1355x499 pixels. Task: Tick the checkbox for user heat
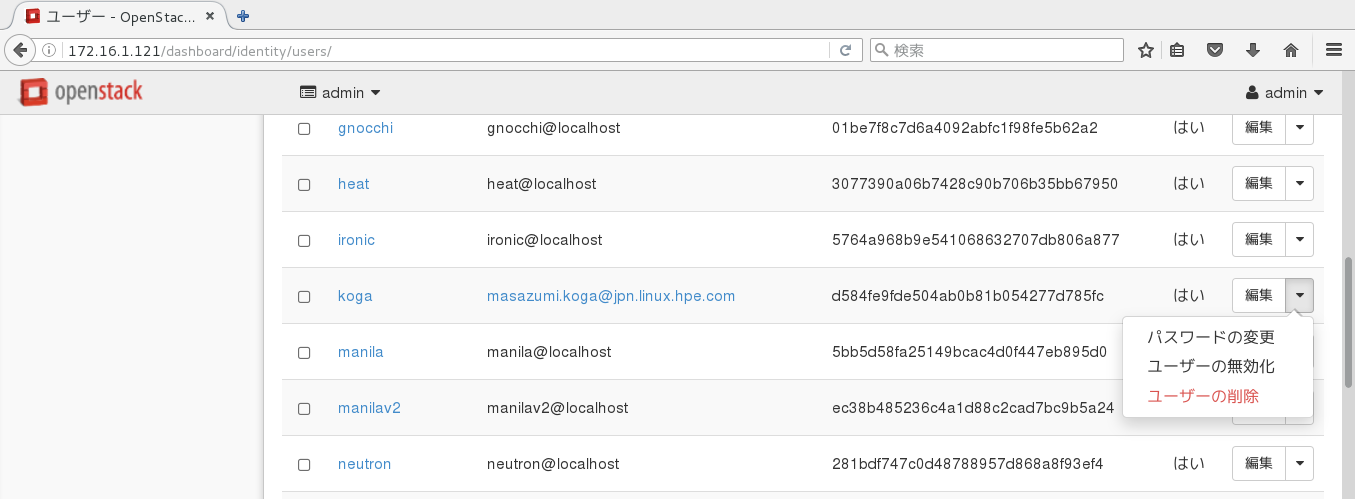(x=304, y=185)
